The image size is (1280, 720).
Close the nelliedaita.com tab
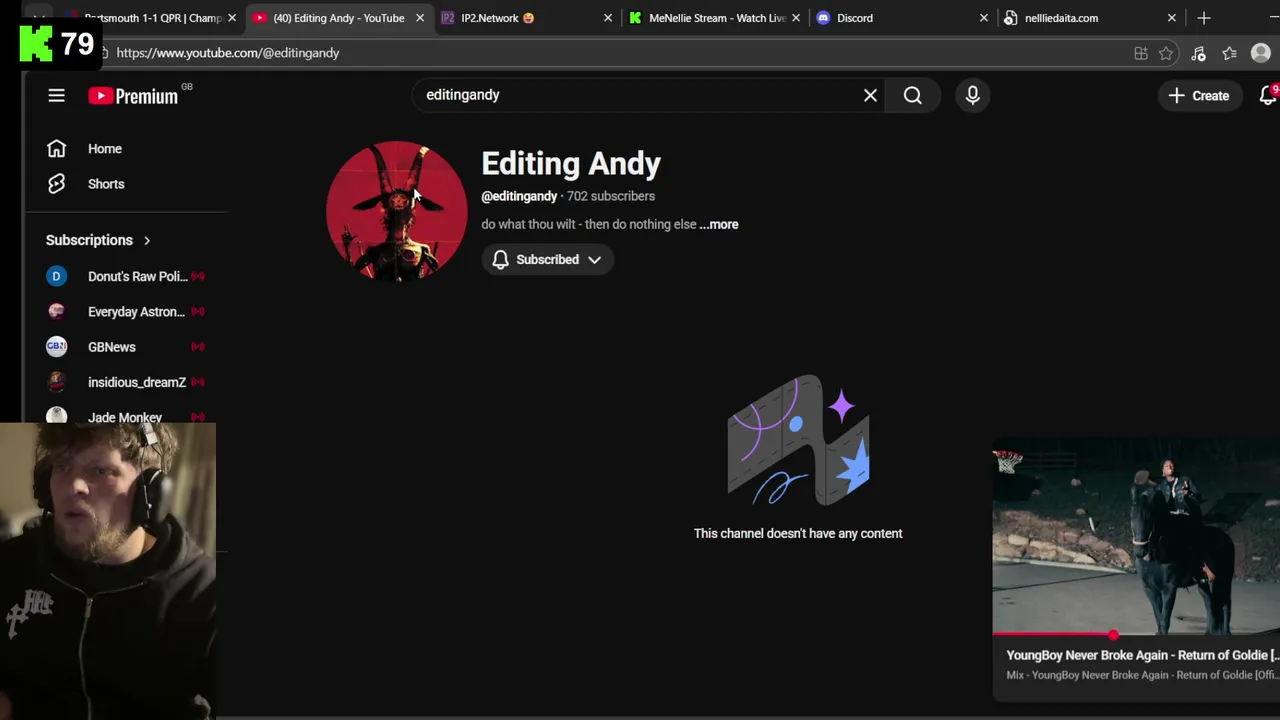tap(1172, 18)
